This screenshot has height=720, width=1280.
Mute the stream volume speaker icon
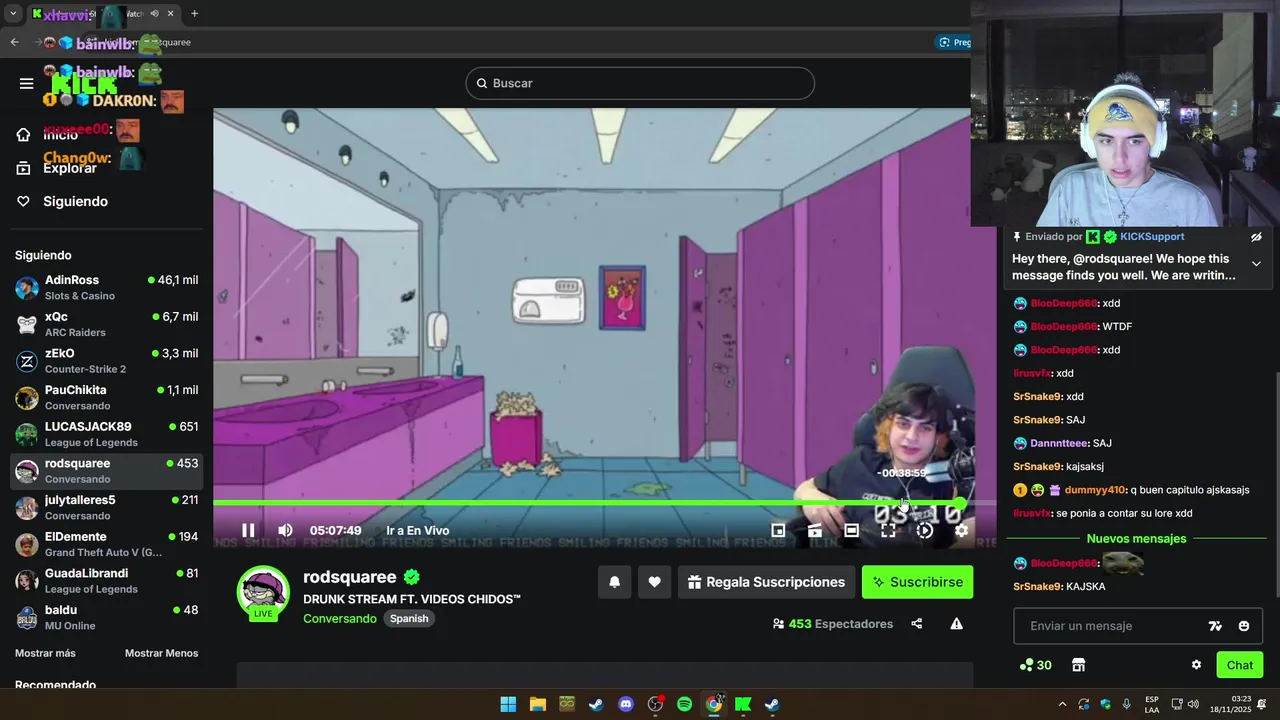[285, 530]
